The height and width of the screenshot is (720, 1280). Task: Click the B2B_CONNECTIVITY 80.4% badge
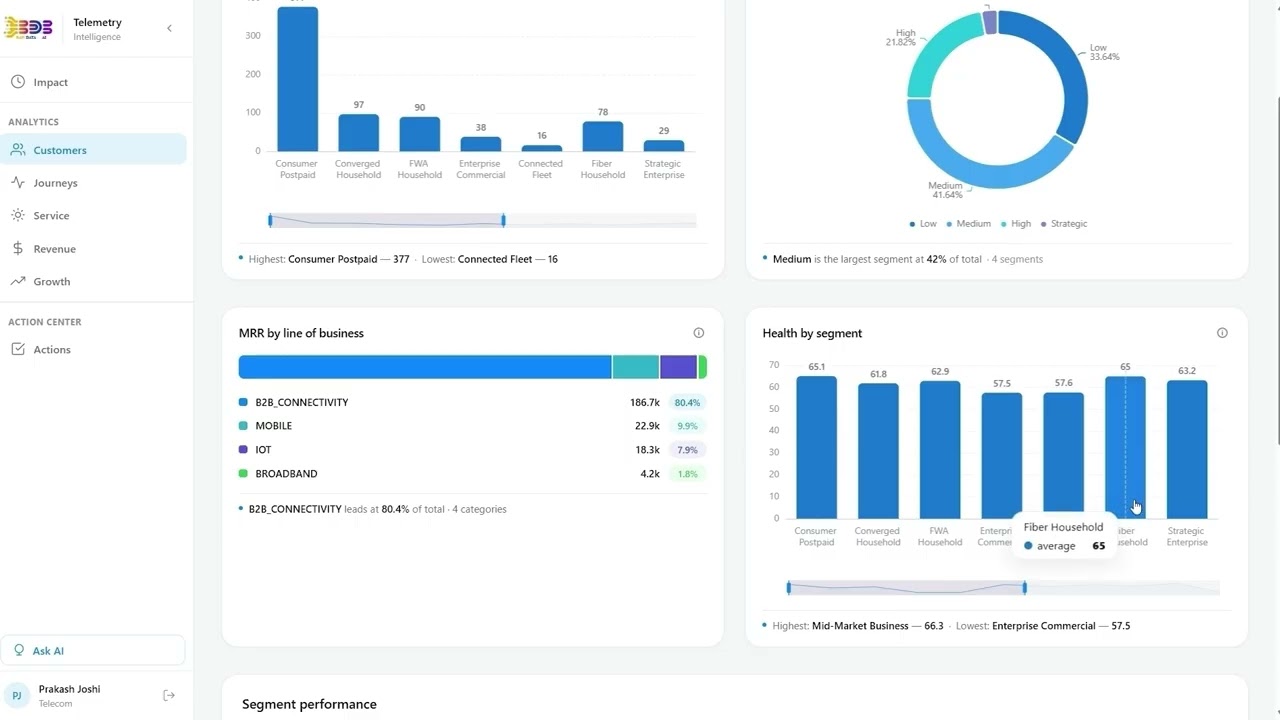[x=687, y=403]
